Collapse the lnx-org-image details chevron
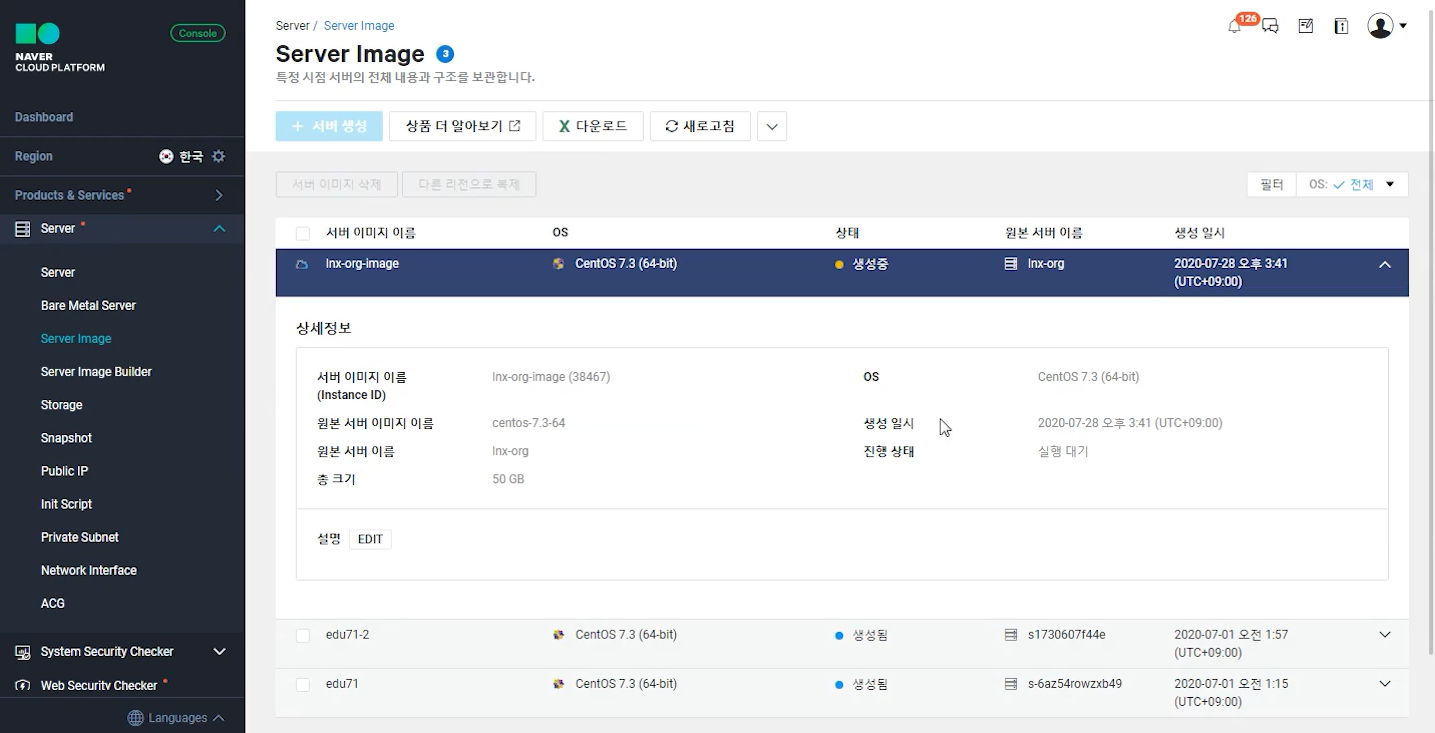1435x733 pixels. (1385, 264)
